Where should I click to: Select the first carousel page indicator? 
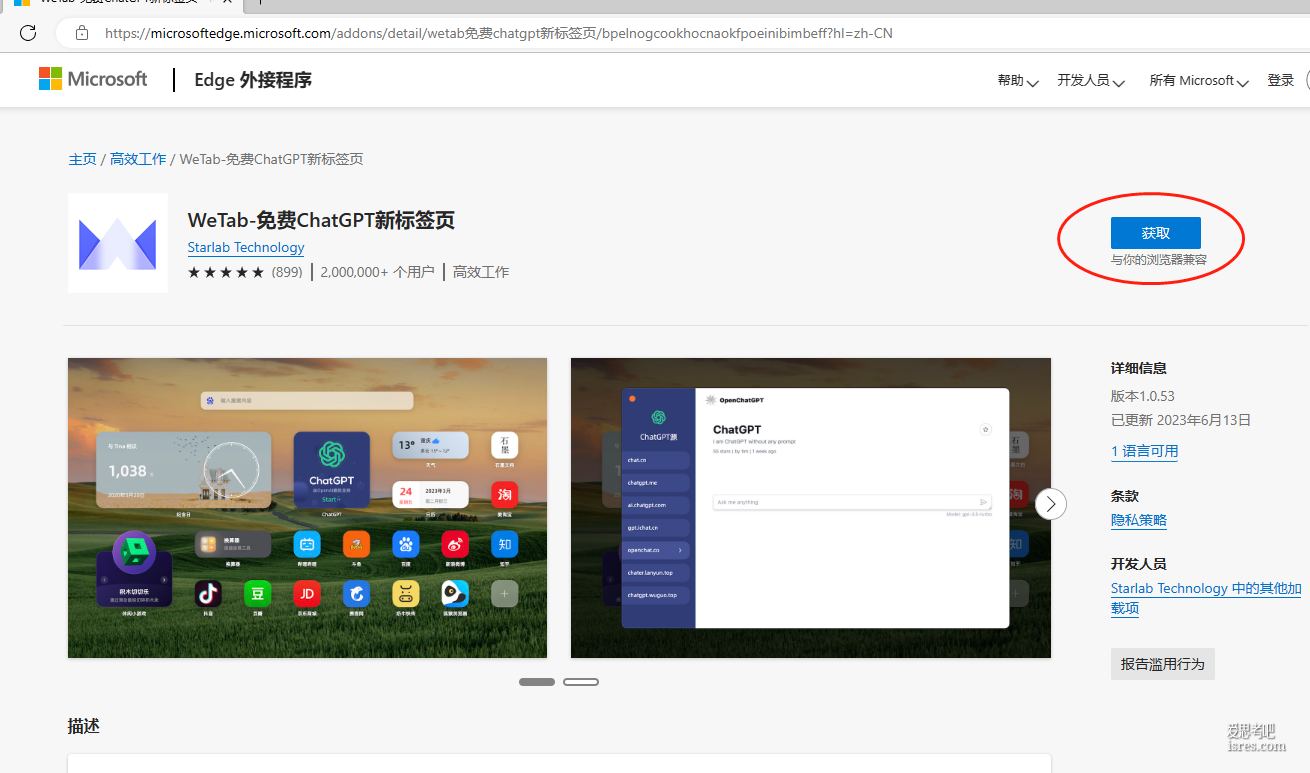pos(537,682)
